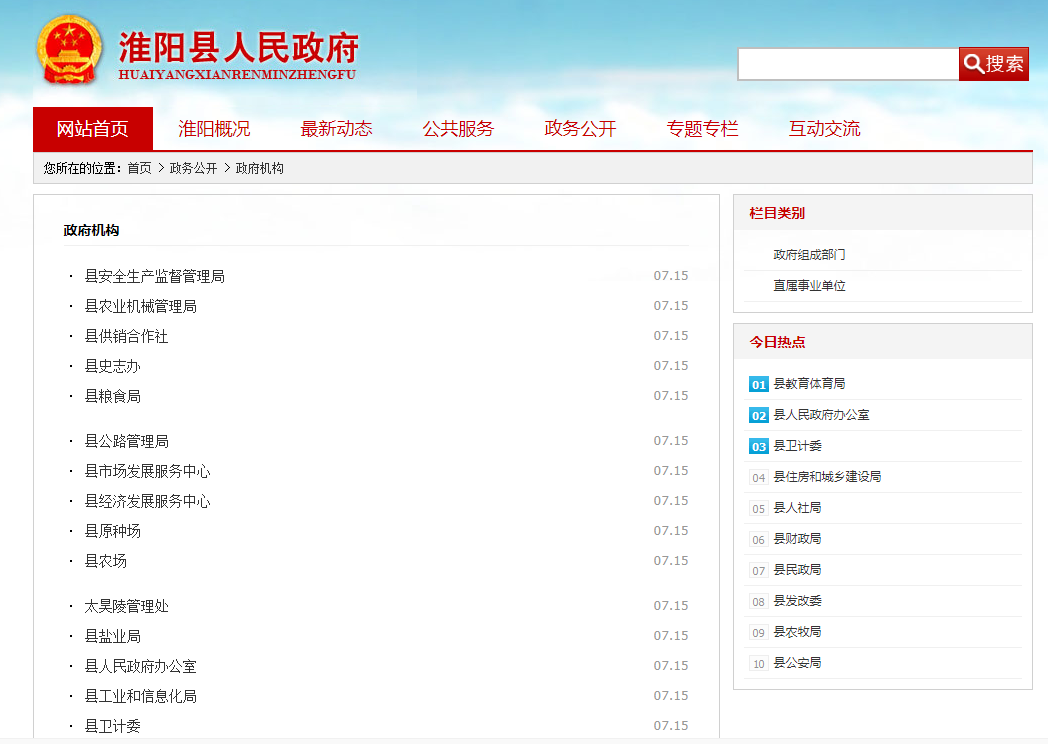Open the 网站首页 navigation tab
Screen dimensions: 1048x744
pyautogui.click(x=93, y=129)
